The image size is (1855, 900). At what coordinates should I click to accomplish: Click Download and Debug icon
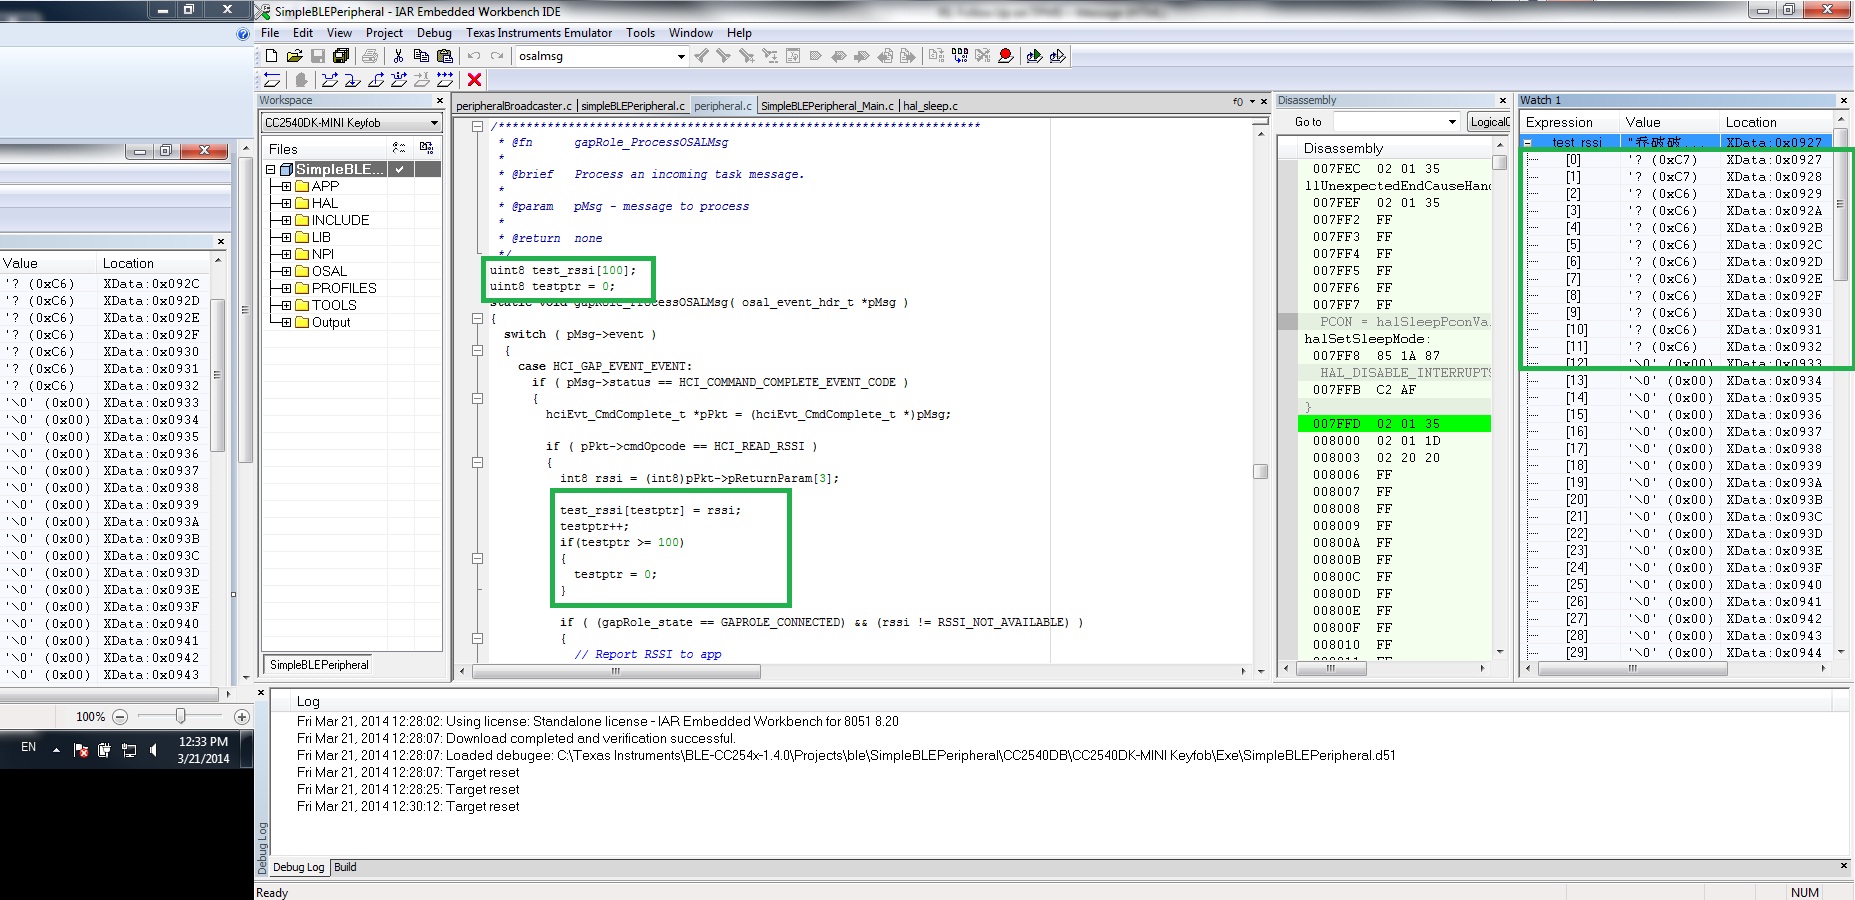click(x=1034, y=56)
